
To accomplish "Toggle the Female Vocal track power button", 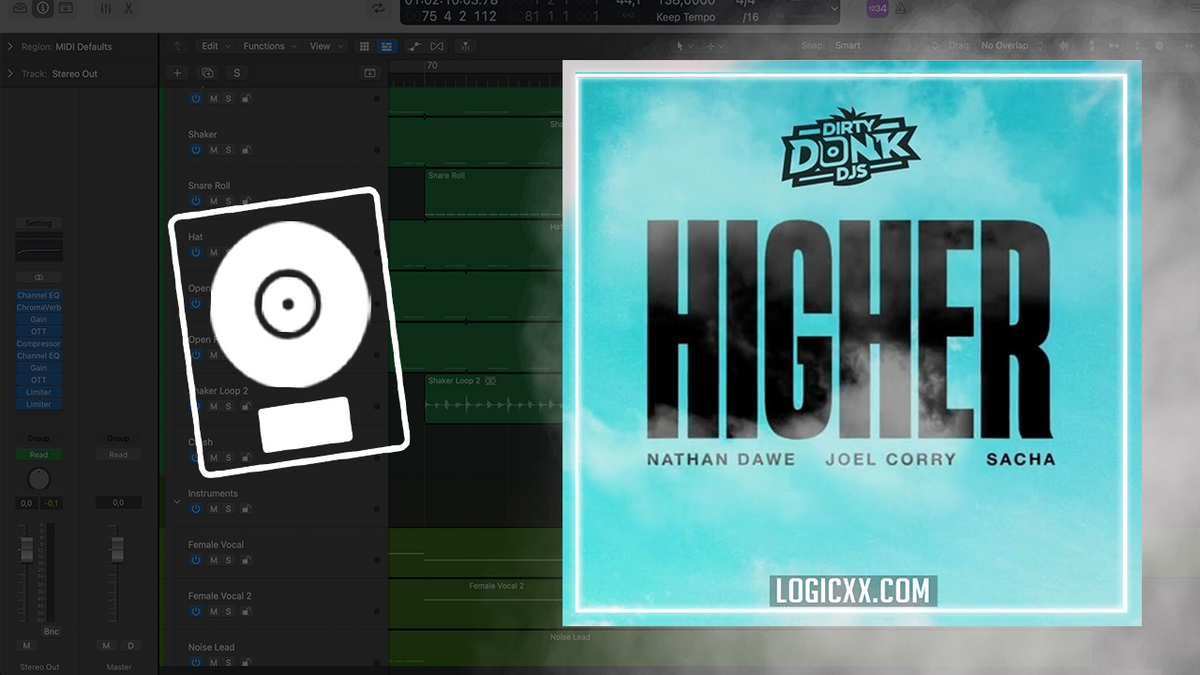I will [x=195, y=560].
